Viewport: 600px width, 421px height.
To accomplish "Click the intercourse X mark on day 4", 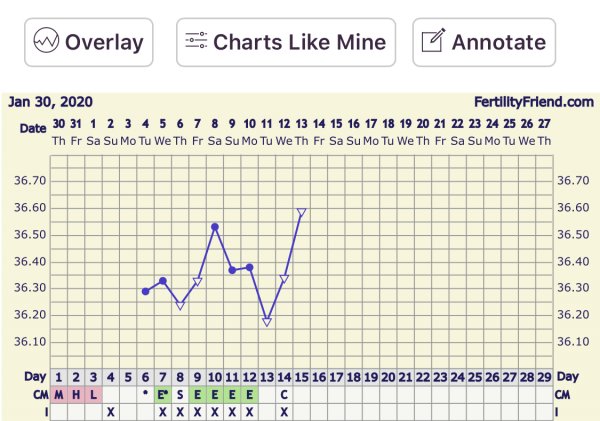I will tap(111, 411).
